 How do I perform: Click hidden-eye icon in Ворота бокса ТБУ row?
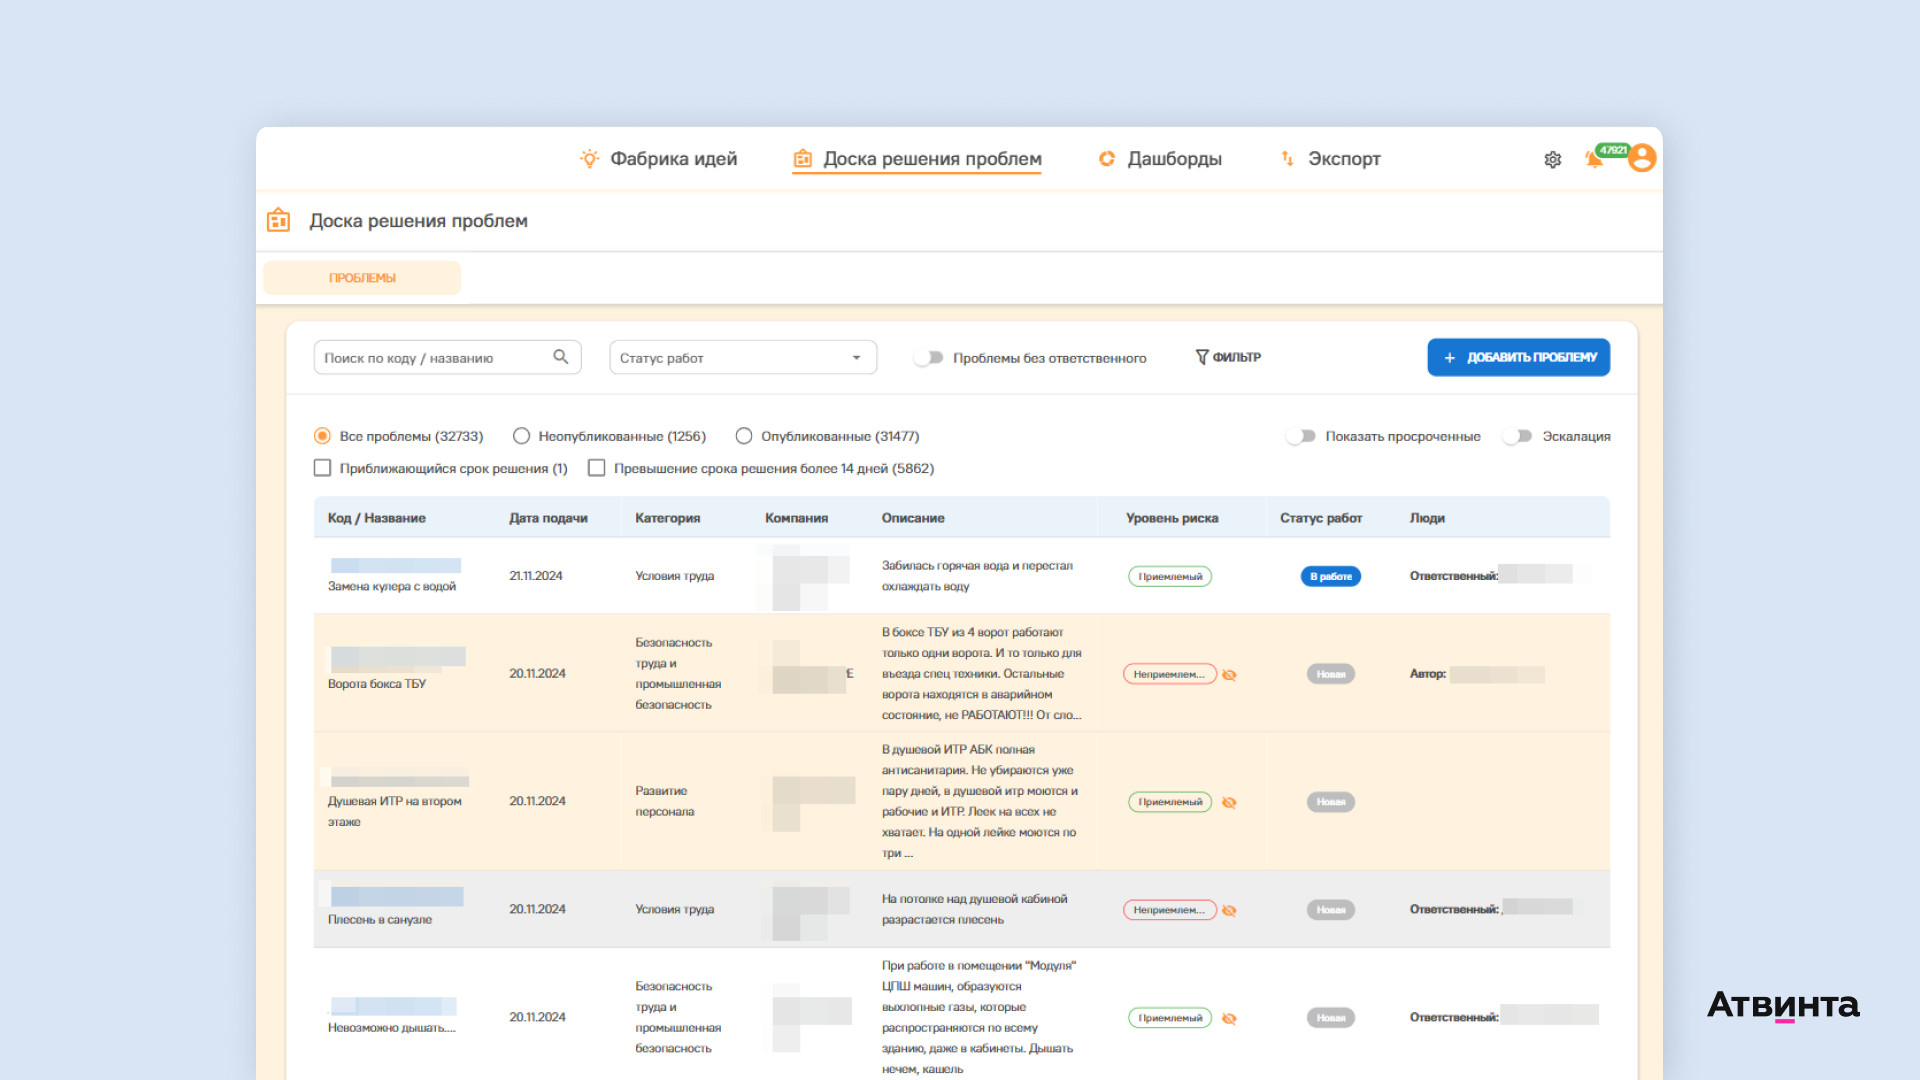pyautogui.click(x=1229, y=675)
